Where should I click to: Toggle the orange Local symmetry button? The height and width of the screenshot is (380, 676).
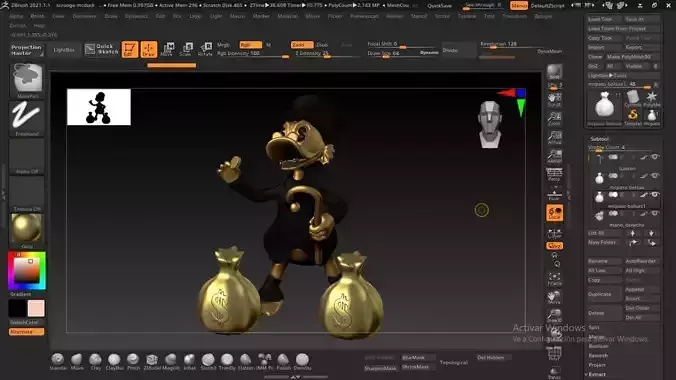554,213
